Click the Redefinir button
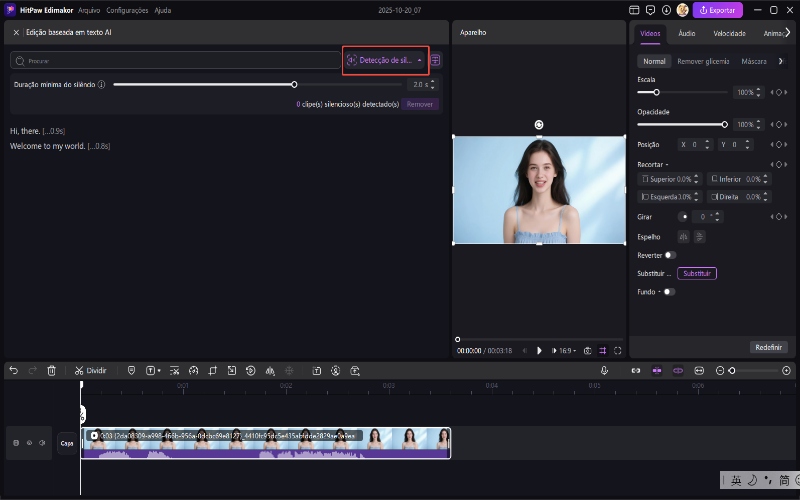Screen dimensions: 800x500 click(x=768, y=347)
